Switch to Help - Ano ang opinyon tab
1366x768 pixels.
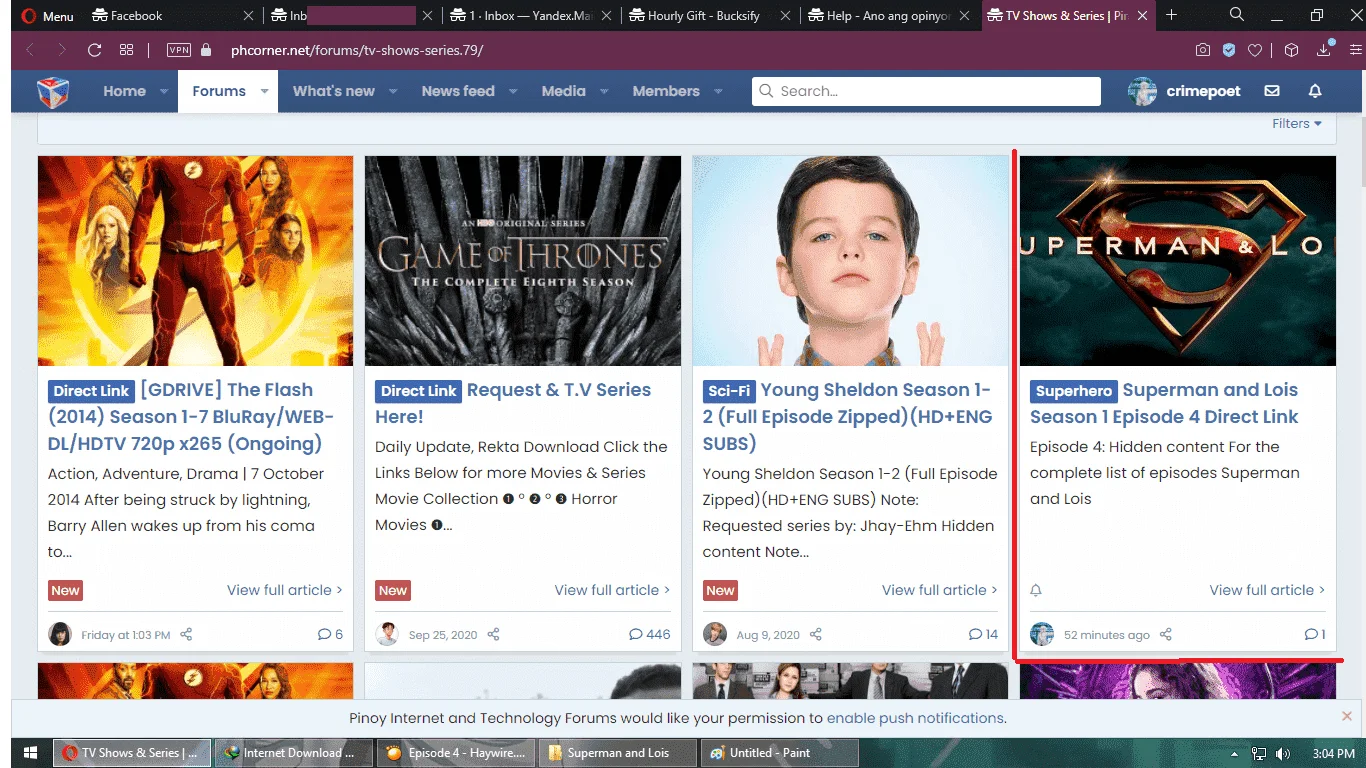coord(889,16)
